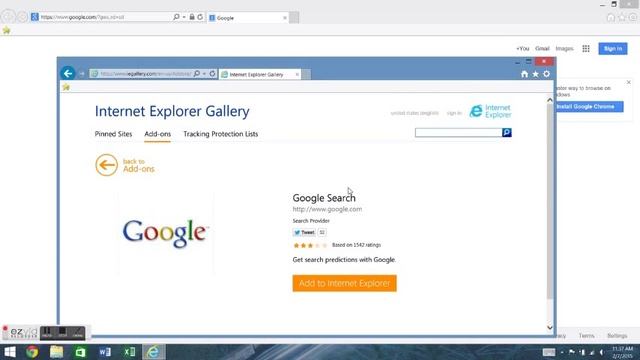The height and width of the screenshot is (360, 640).
Task: Open the http://www.google.com link
Action: 327,209
